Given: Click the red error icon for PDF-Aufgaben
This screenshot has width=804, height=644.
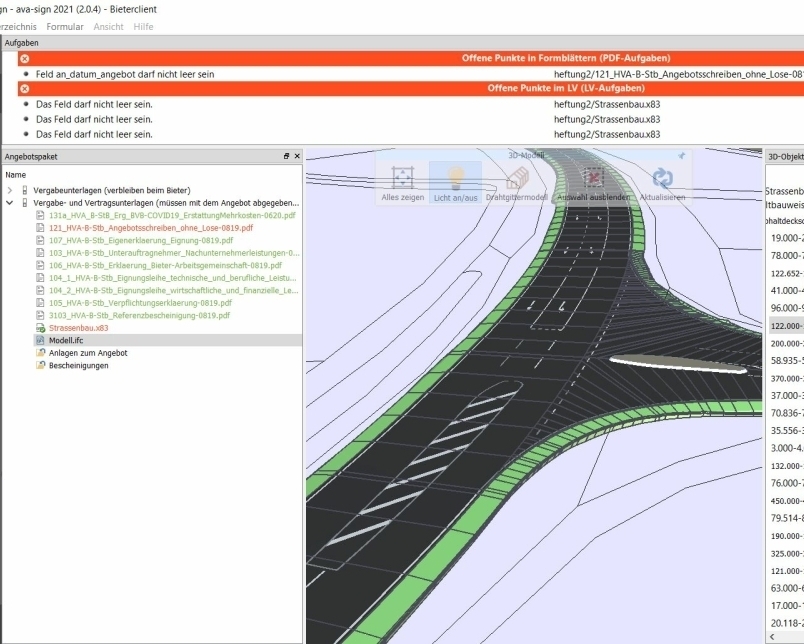Looking at the screenshot, I should pyautogui.click(x=25, y=59).
